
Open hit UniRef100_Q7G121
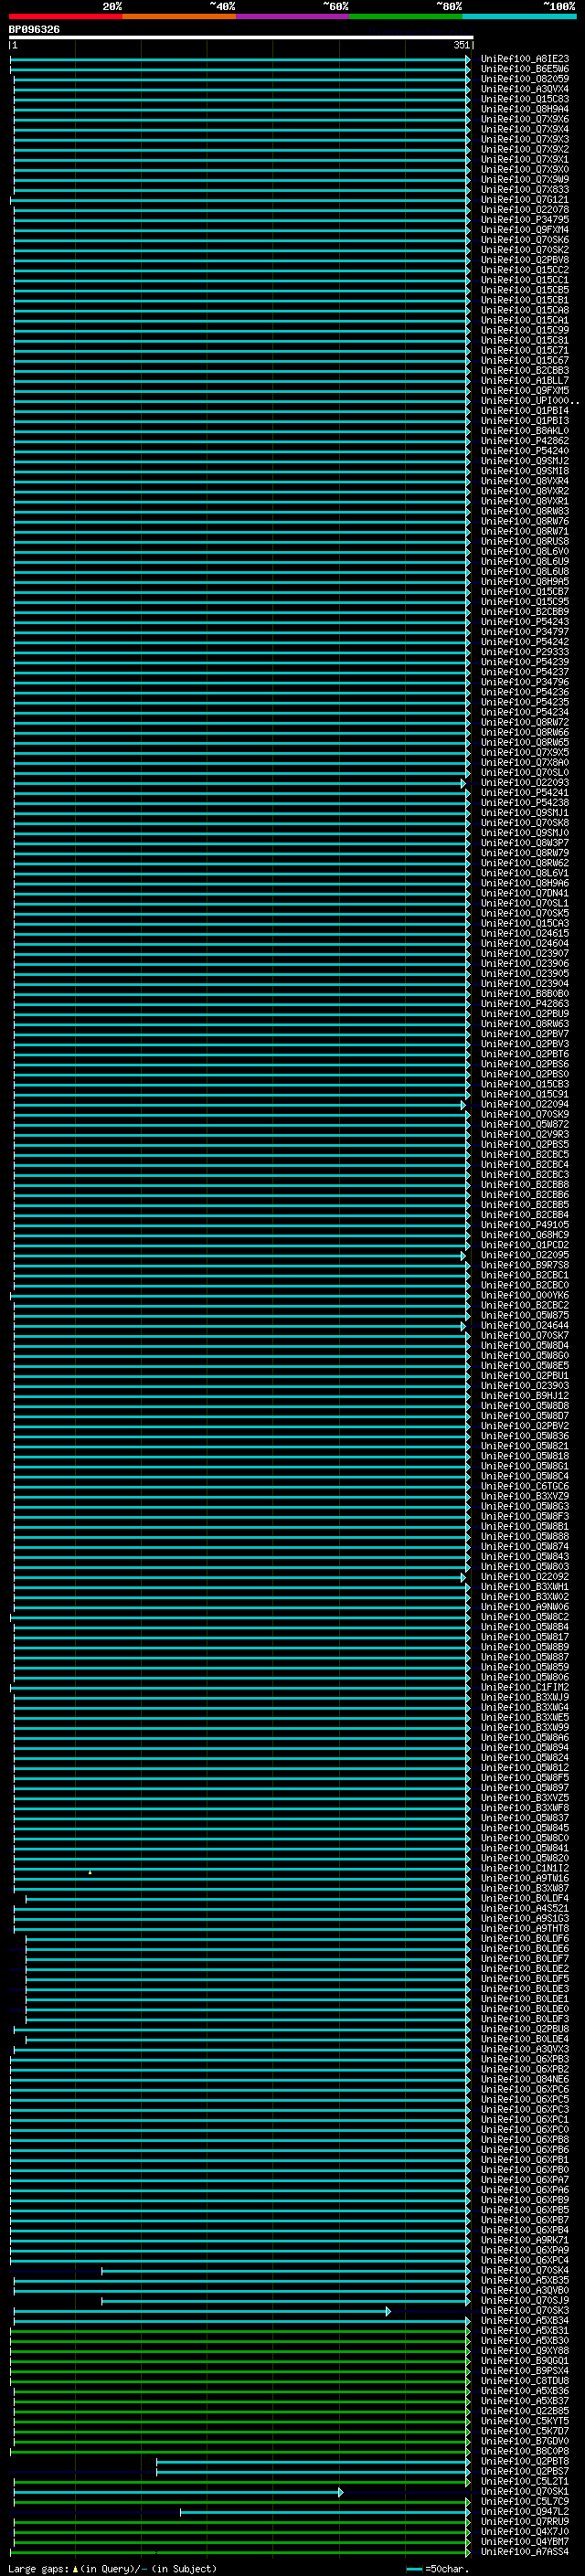tap(525, 199)
